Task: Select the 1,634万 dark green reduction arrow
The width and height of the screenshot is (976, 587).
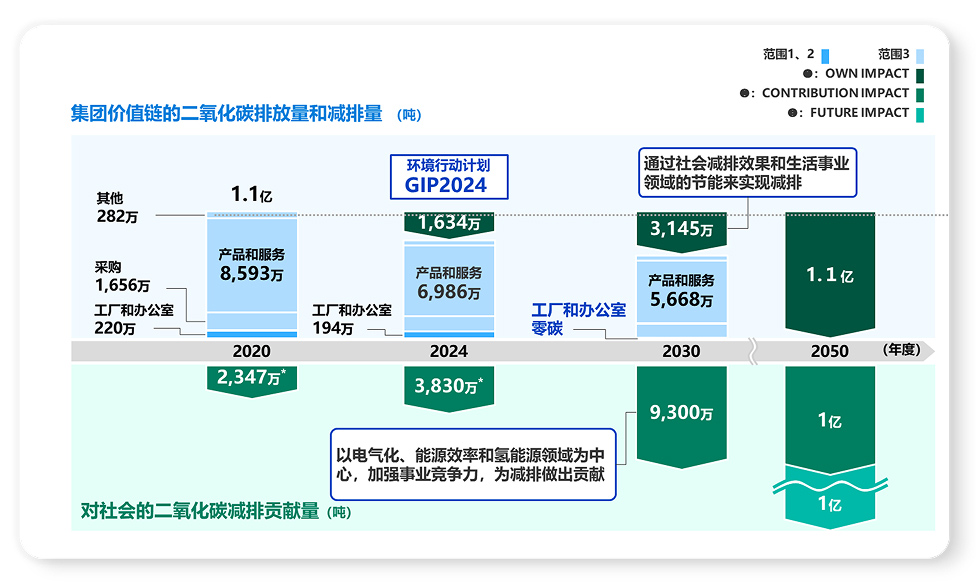Action: [448, 224]
